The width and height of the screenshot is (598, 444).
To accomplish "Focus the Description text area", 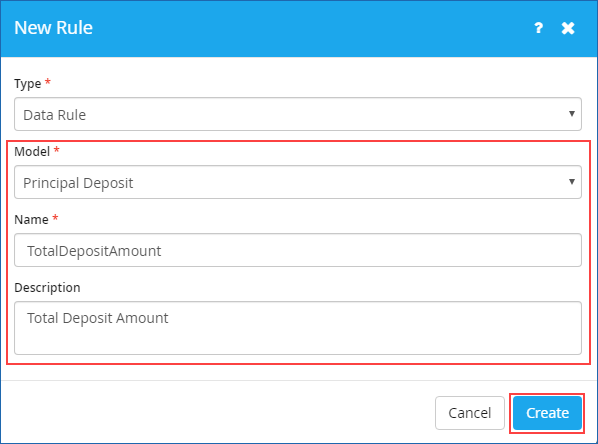I will click(x=298, y=328).
